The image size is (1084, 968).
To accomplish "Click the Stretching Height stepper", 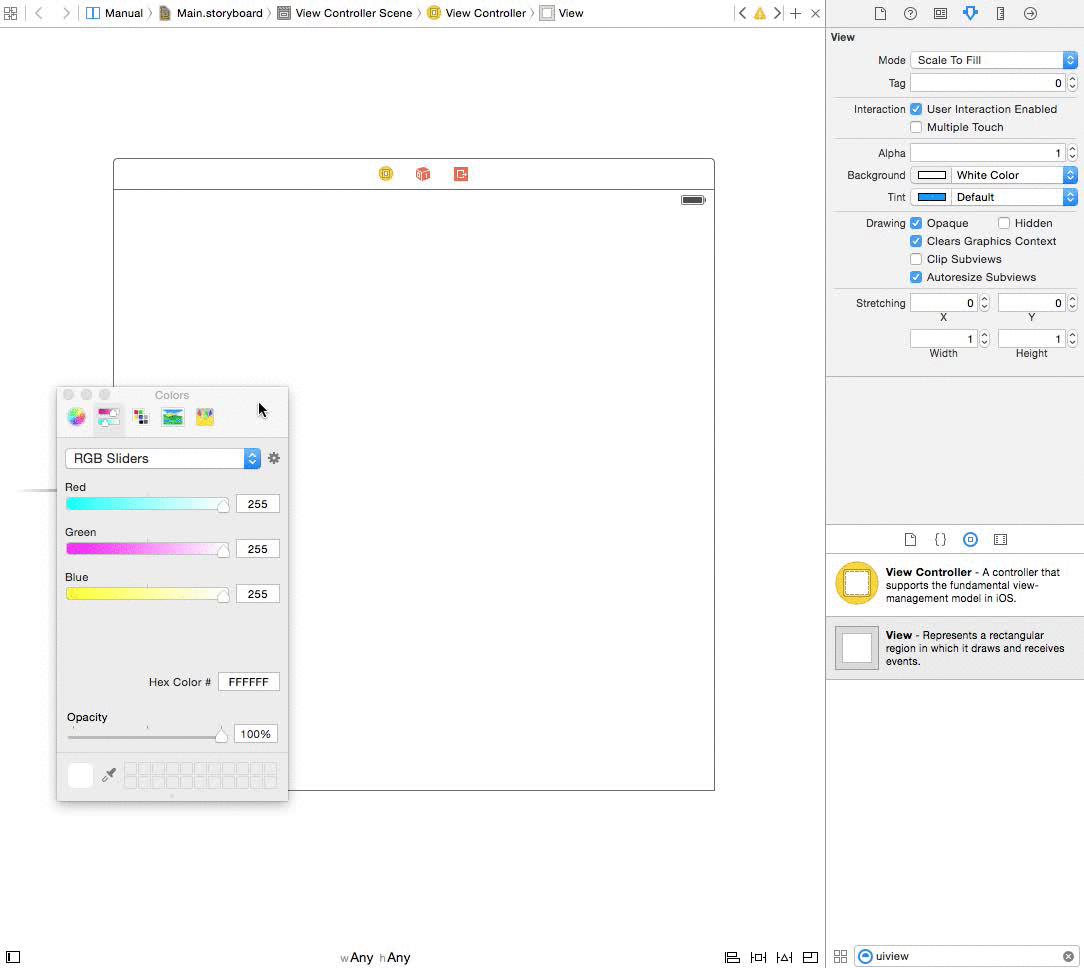I will pyautogui.click(x=1072, y=339).
